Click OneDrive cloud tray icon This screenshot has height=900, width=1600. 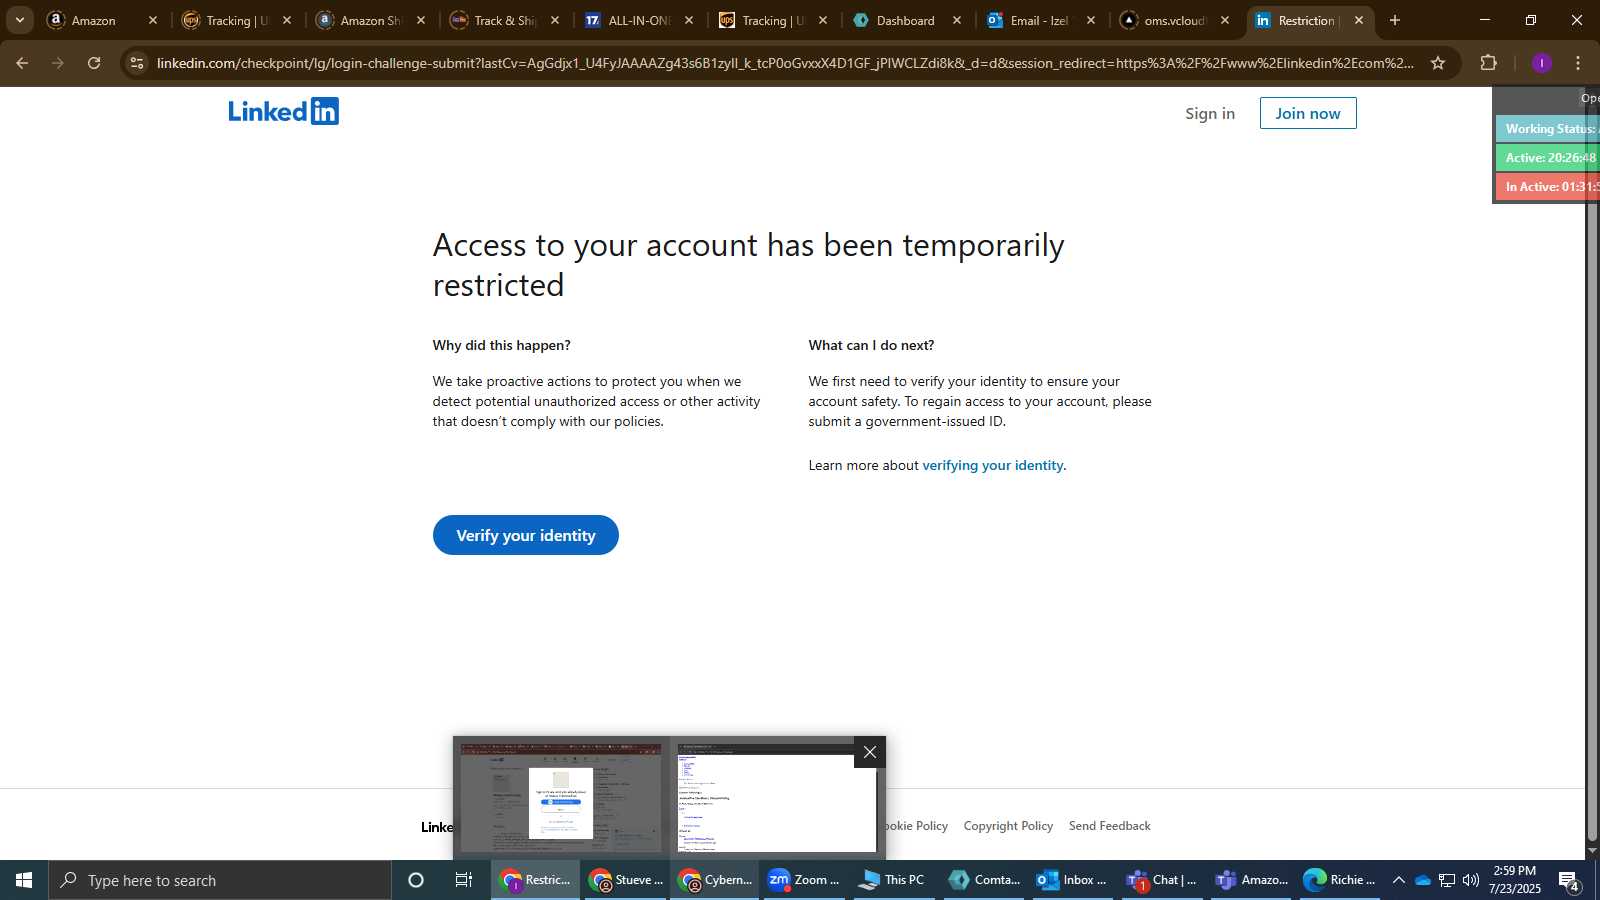(x=1422, y=880)
